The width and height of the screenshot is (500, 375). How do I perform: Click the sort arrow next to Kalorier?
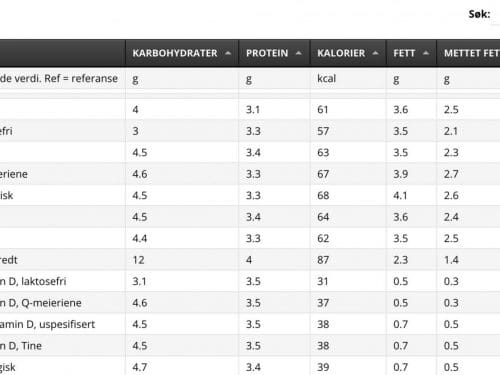pos(375,53)
